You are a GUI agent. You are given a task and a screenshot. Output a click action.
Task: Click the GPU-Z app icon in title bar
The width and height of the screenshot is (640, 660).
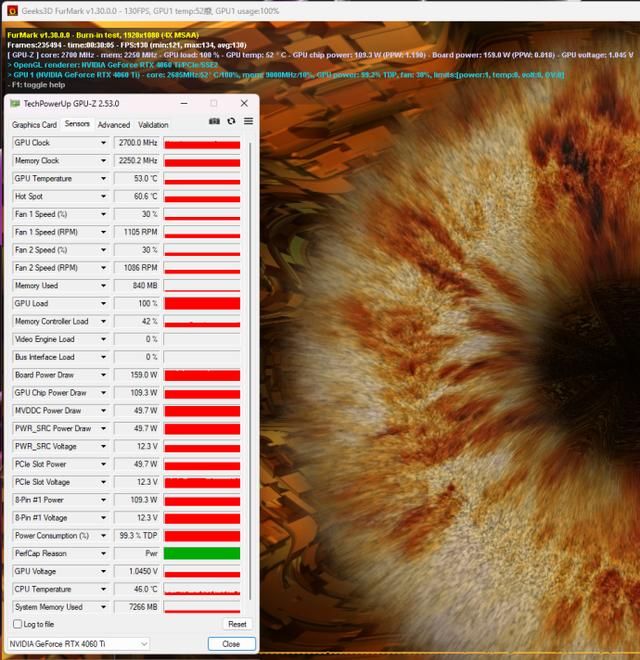coord(15,104)
